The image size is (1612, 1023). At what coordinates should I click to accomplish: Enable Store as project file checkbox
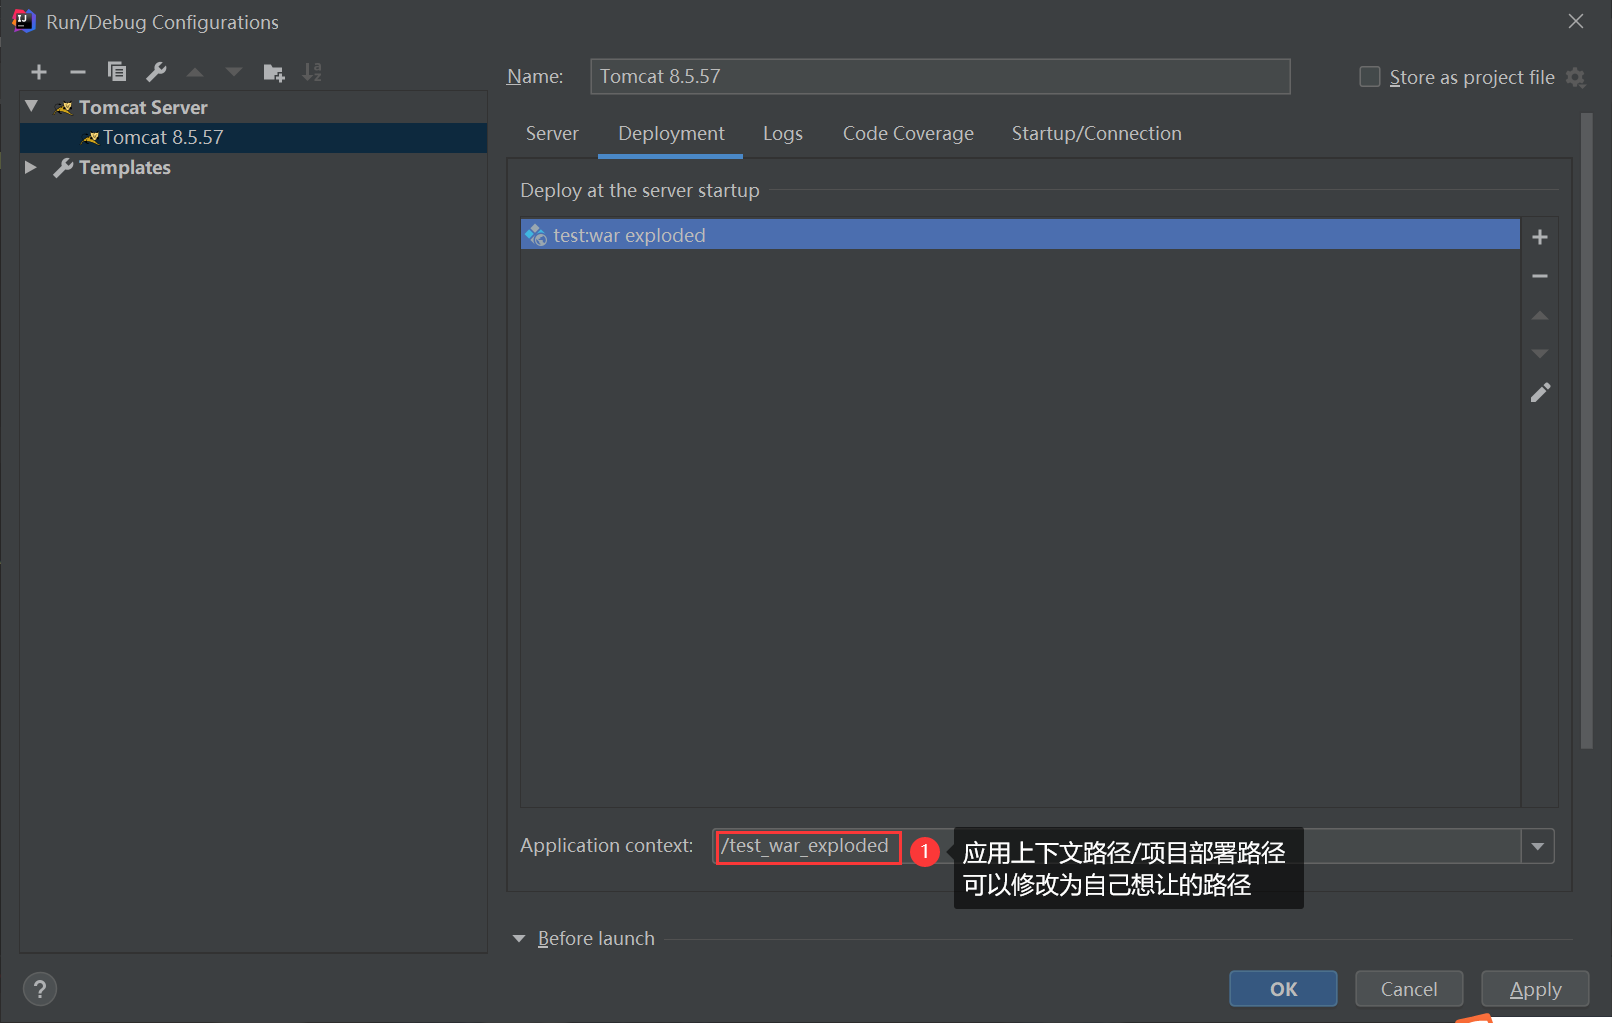point(1370,77)
